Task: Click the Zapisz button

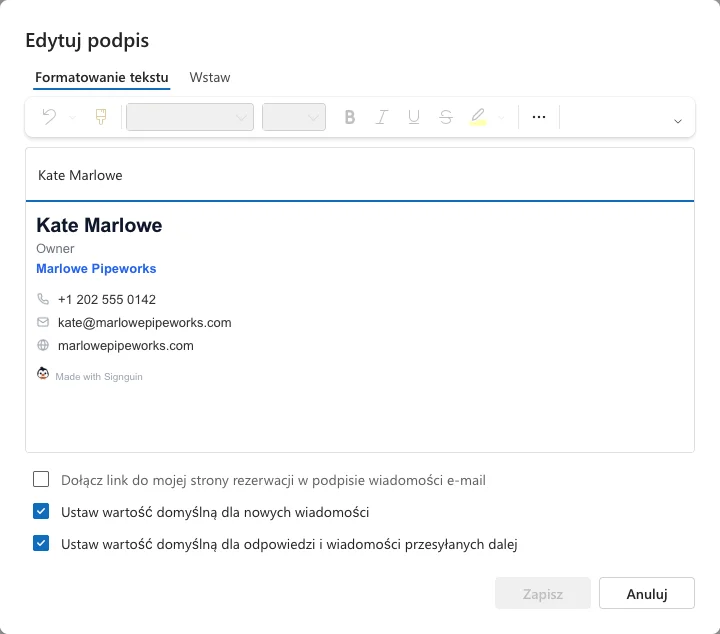Action: (x=543, y=593)
